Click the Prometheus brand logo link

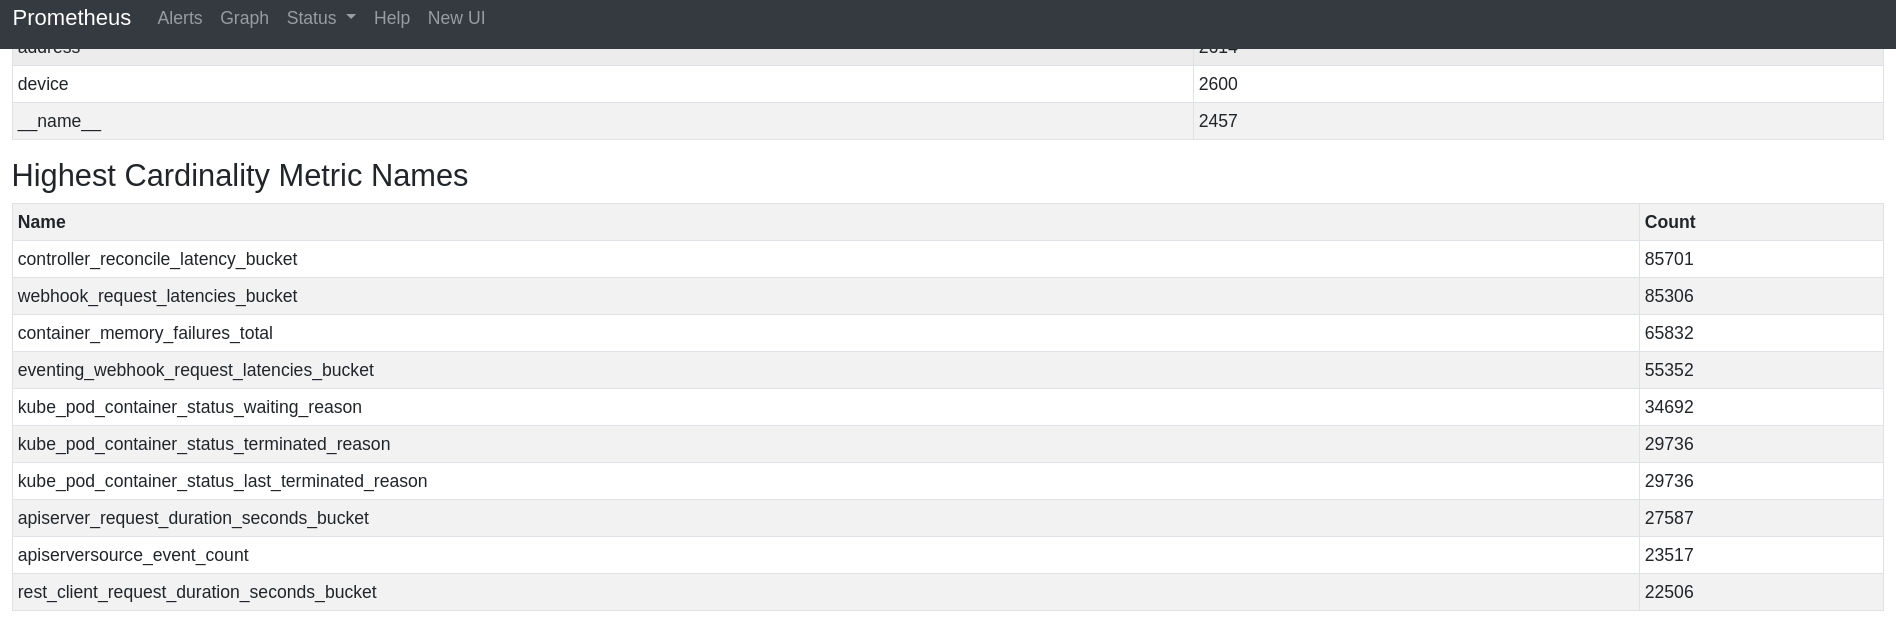point(72,18)
